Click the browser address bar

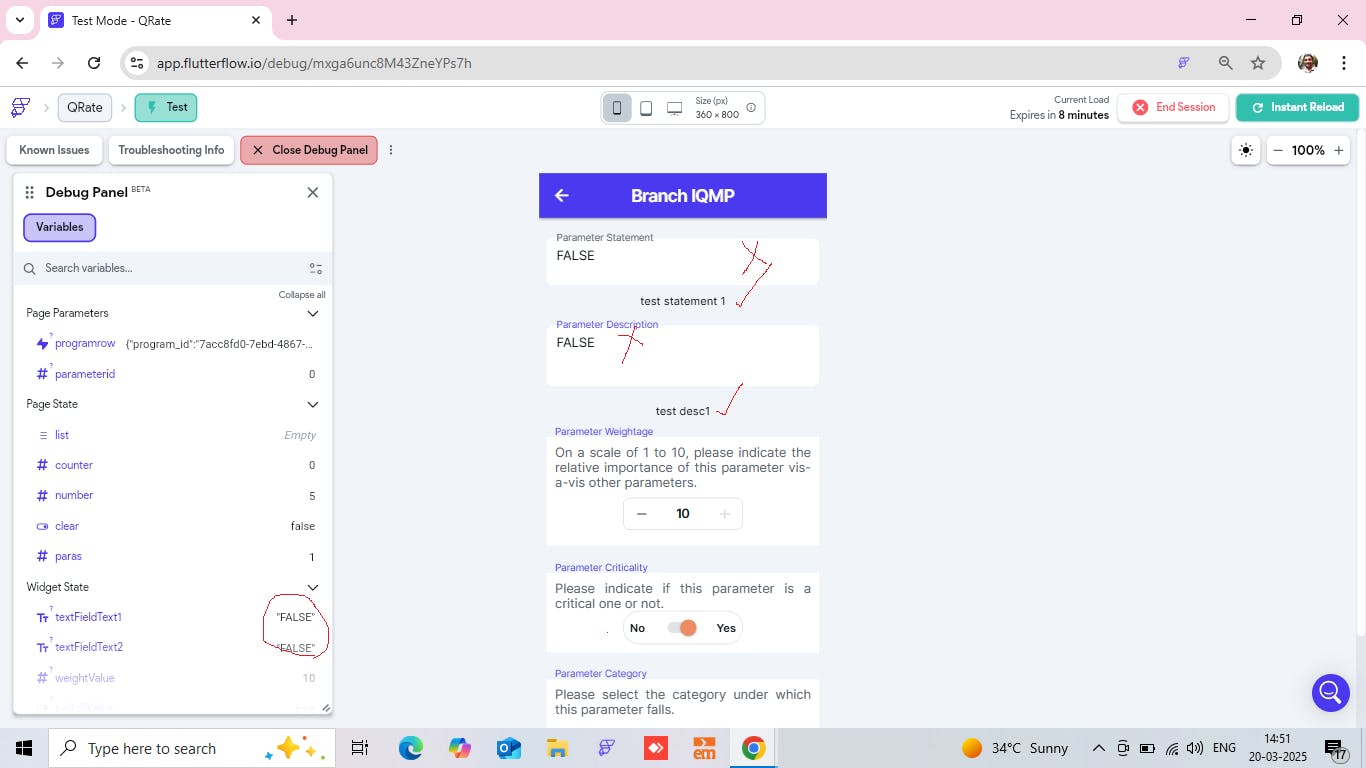pyautogui.click(x=640, y=63)
